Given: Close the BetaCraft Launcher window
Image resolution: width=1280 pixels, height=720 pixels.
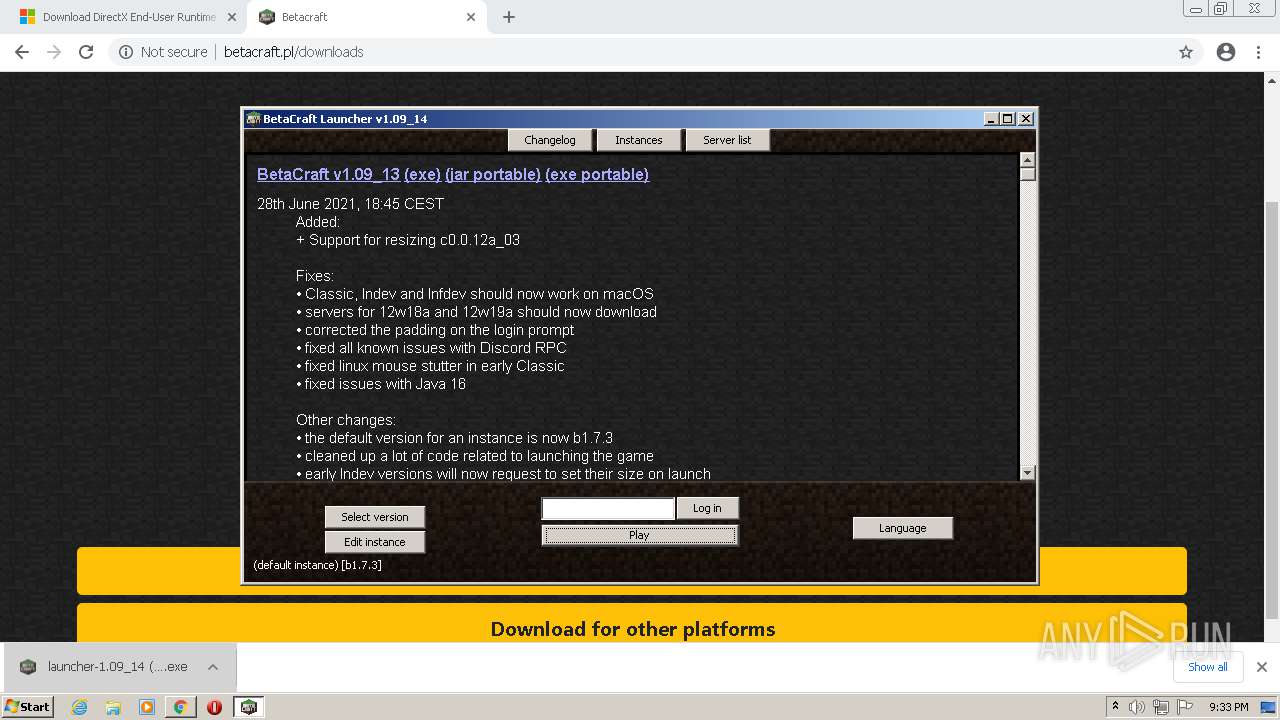Looking at the screenshot, I should pos(1026,118).
